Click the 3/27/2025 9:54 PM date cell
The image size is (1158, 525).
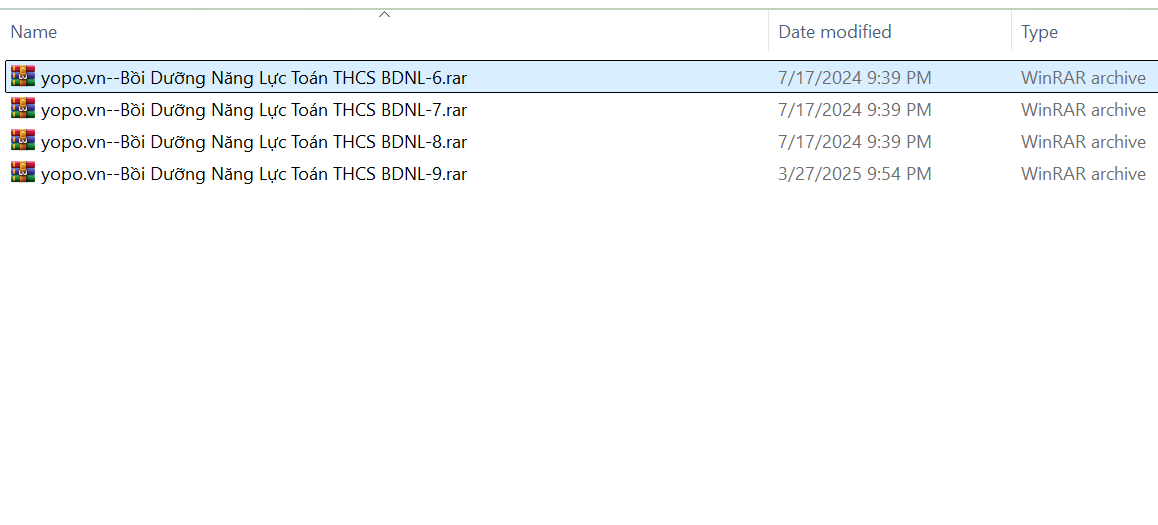(854, 174)
